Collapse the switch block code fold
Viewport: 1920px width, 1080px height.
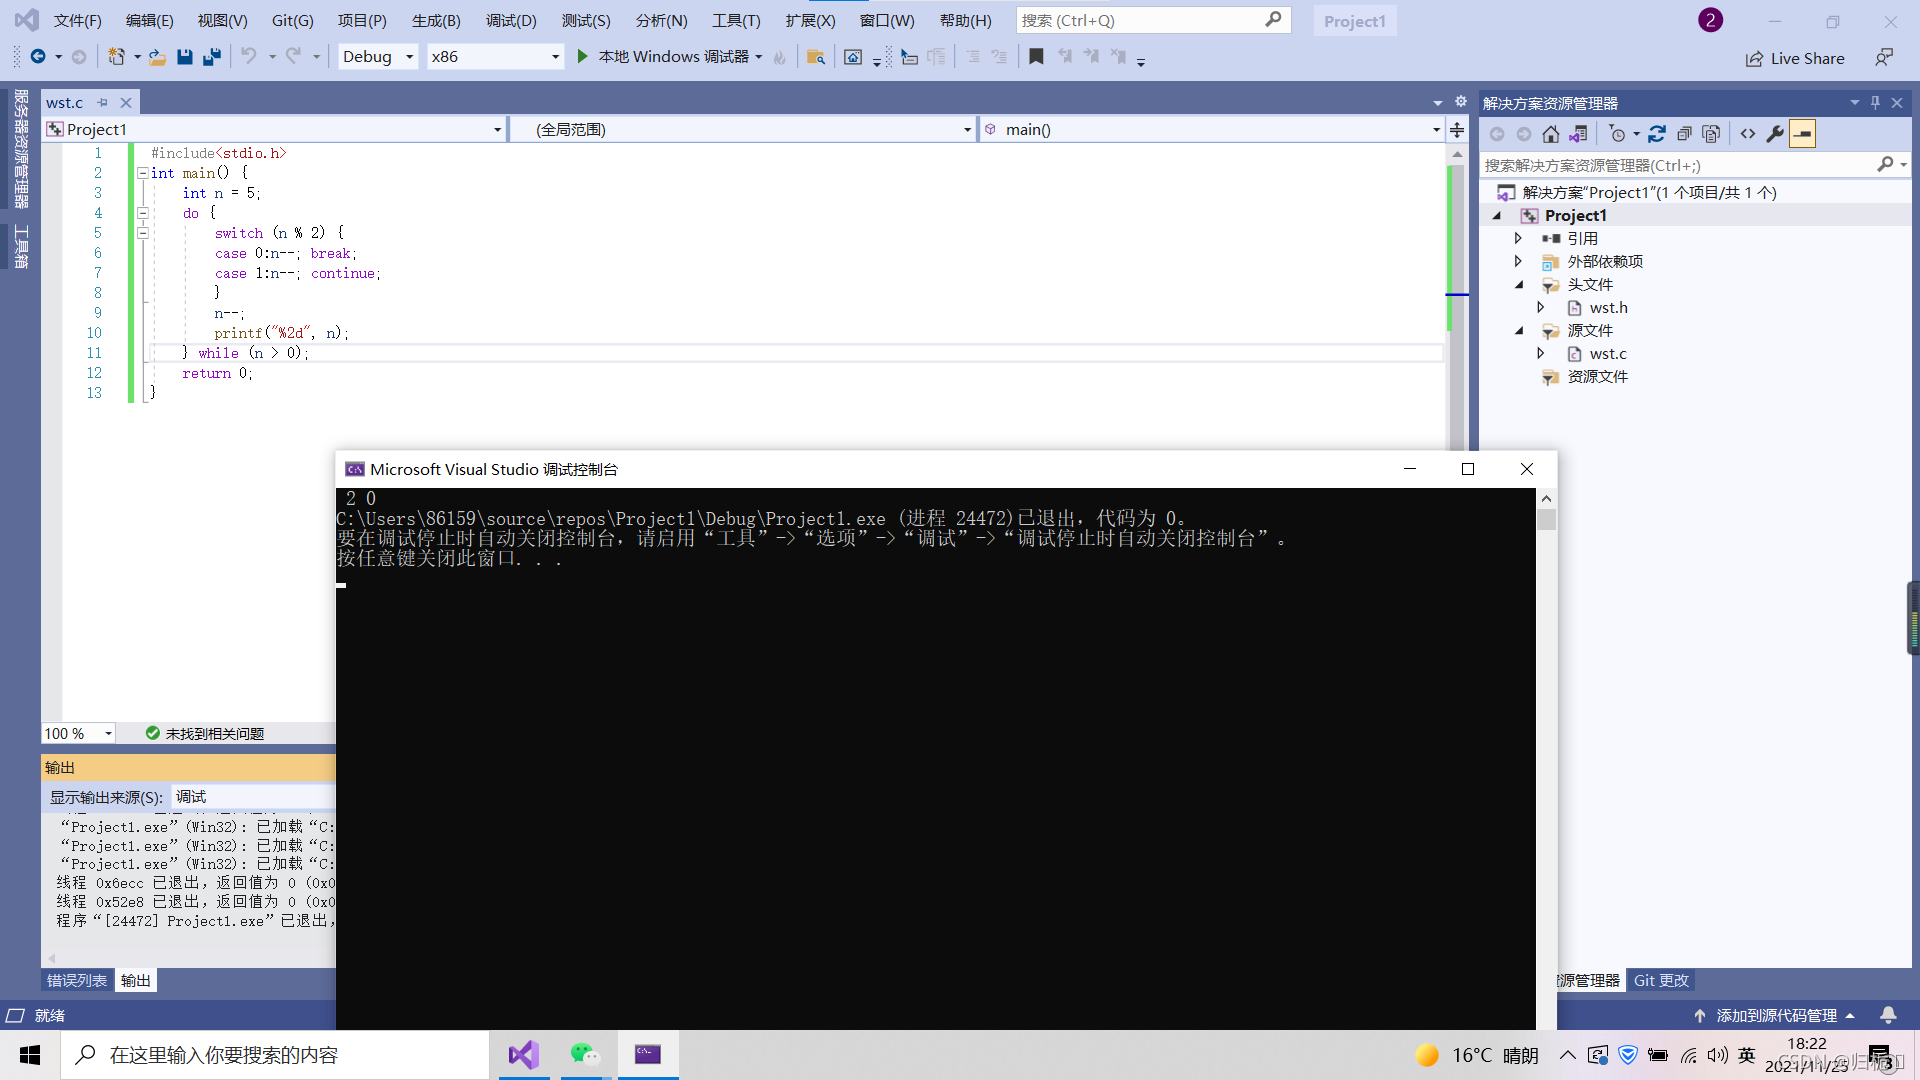click(142, 233)
